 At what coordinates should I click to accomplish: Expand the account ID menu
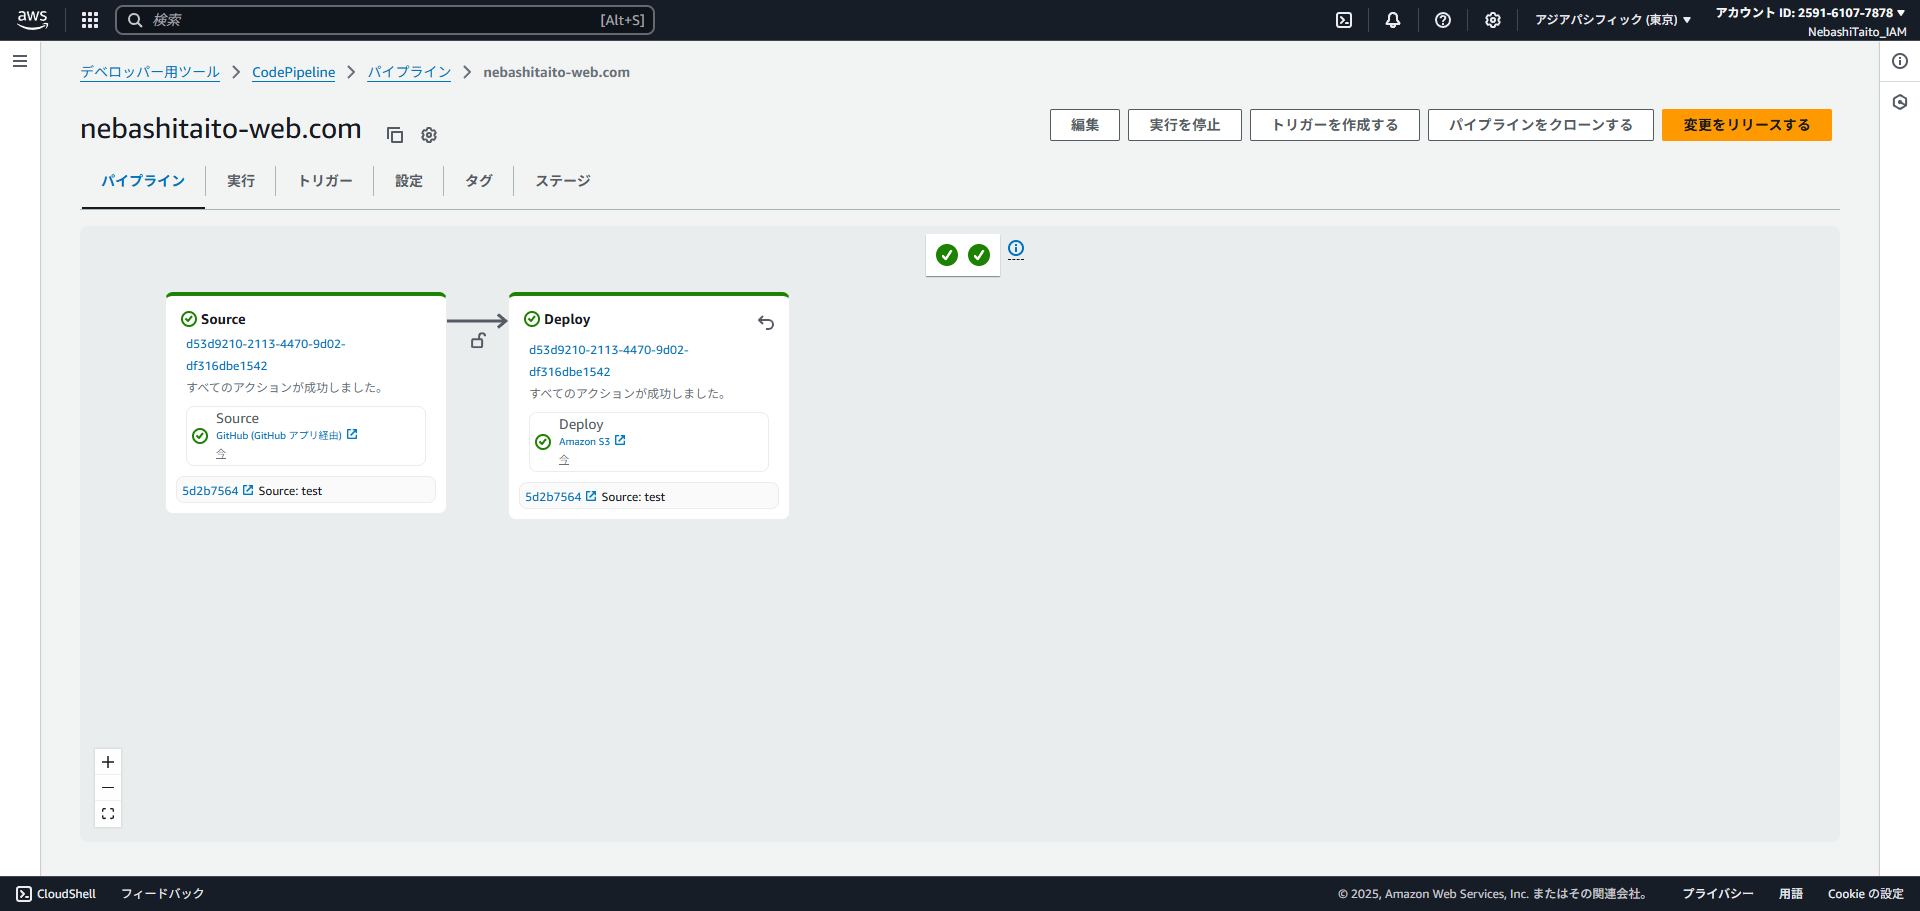coord(1811,13)
